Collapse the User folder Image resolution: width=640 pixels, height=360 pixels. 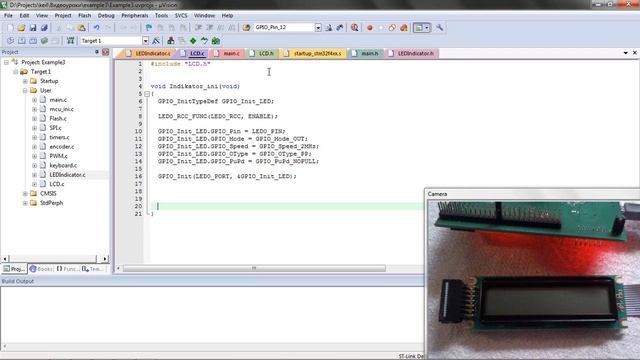(x=25, y=91)
